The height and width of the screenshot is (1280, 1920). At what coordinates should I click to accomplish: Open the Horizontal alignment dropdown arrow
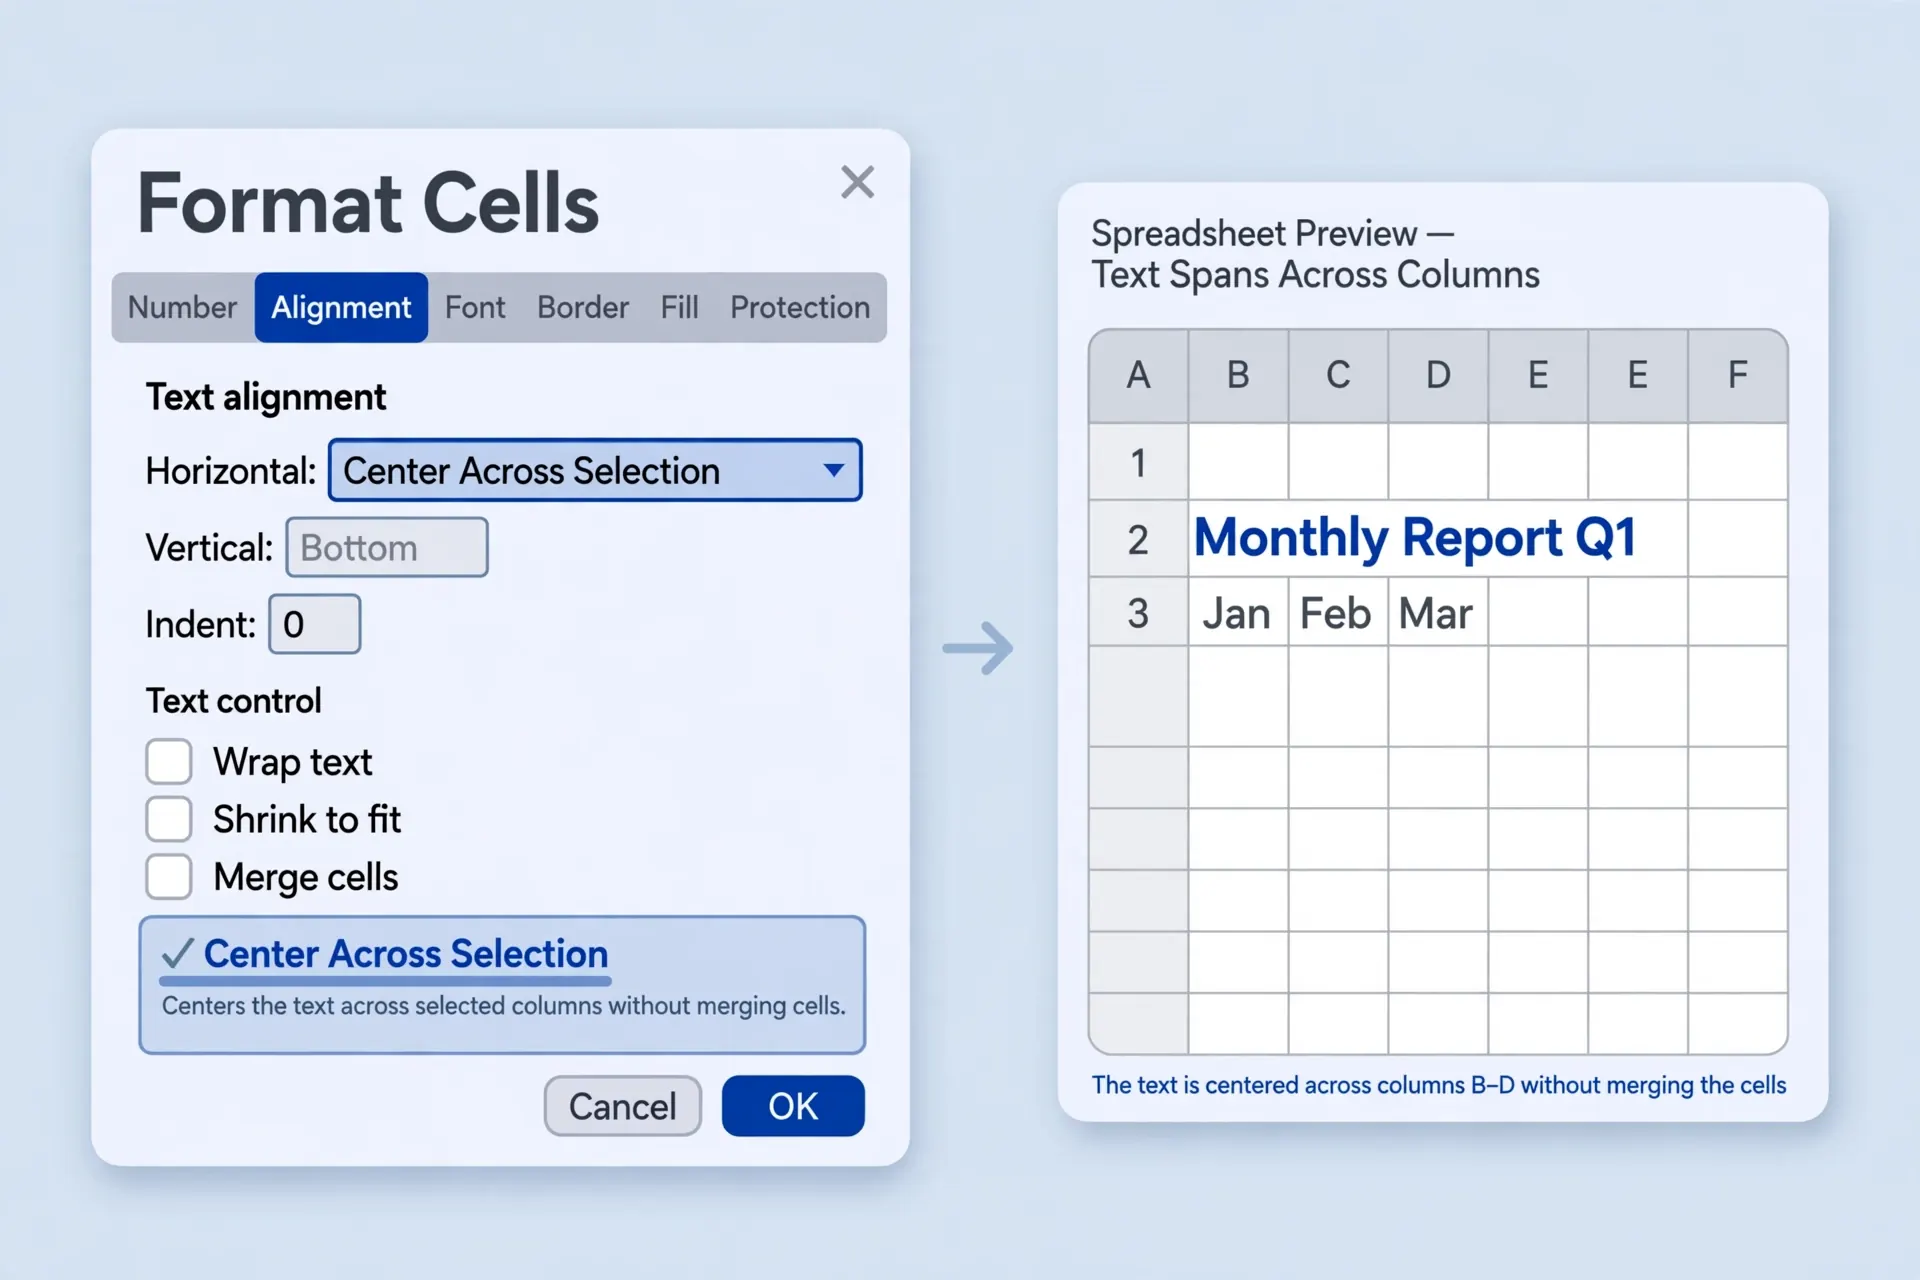point(833,470)
